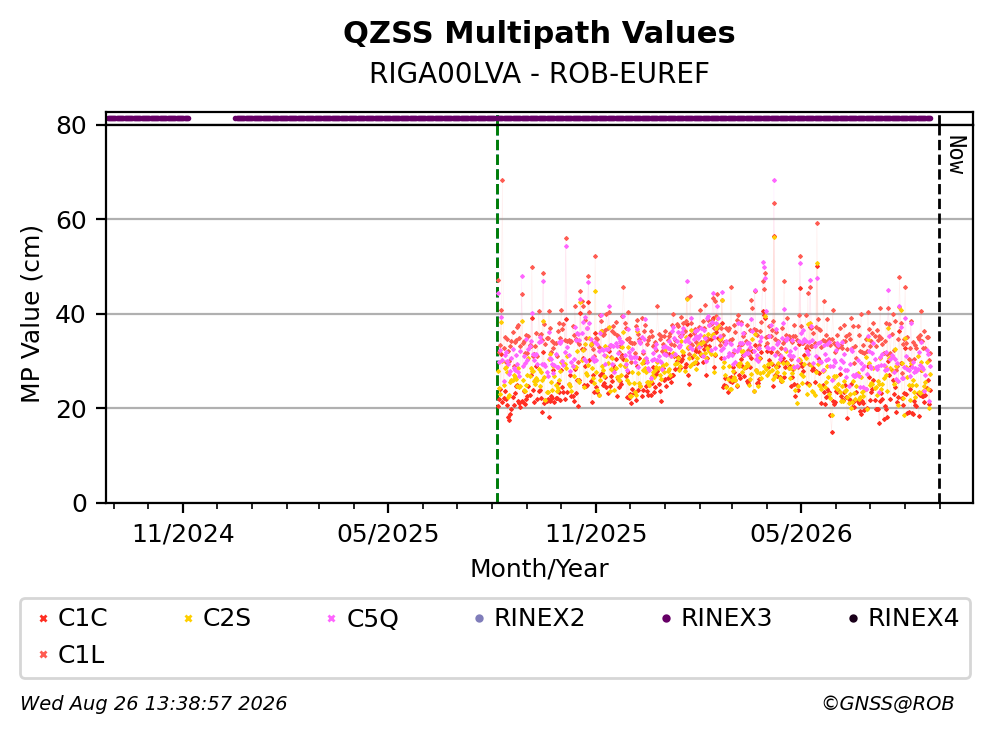Click the 05/2026 x-axis tick label

coord(801,534)
